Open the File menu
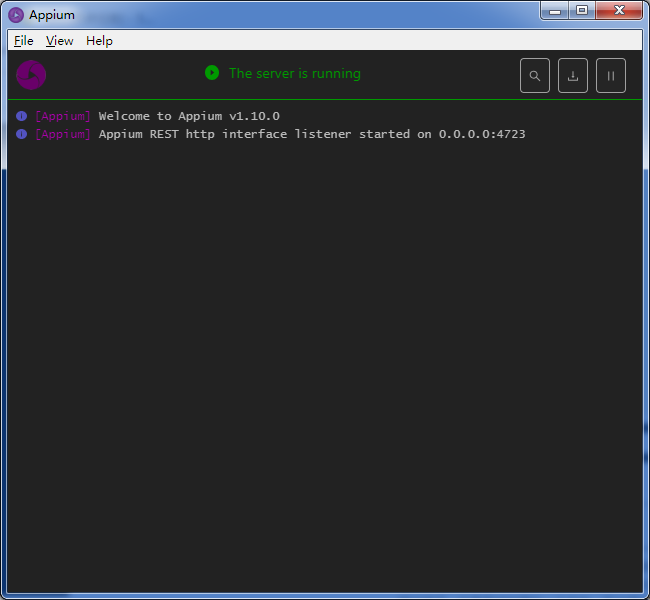 click(24, 41)
